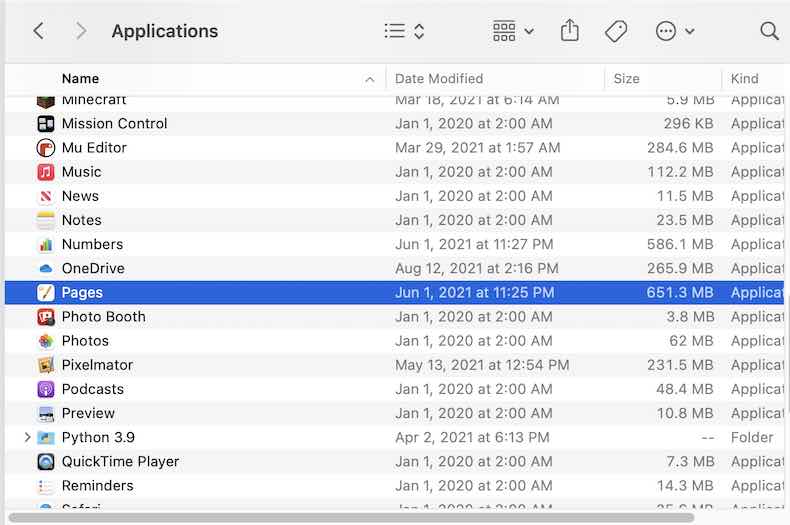Select the Music app icon
The image size is (790, 525).
[x=46, y=172]
